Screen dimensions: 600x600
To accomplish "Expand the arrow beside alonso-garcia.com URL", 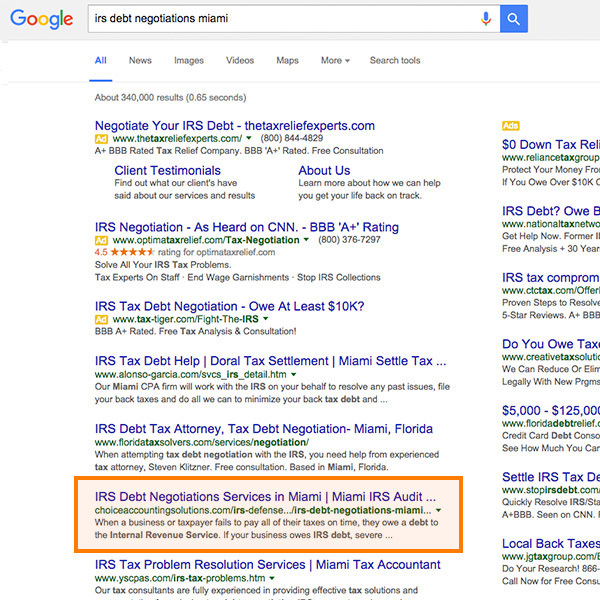I will (293, 374).
